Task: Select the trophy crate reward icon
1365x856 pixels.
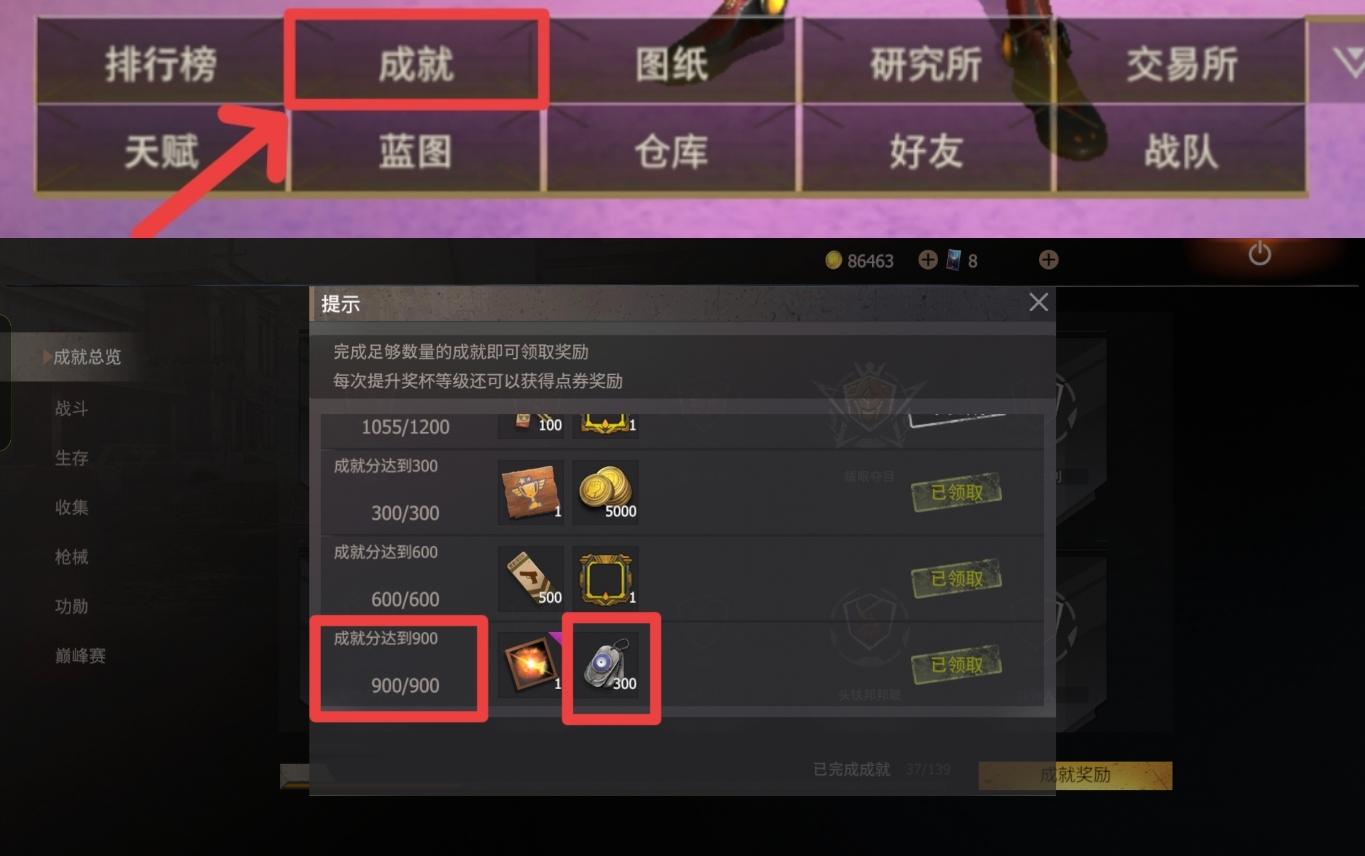Action: [531, 492]
